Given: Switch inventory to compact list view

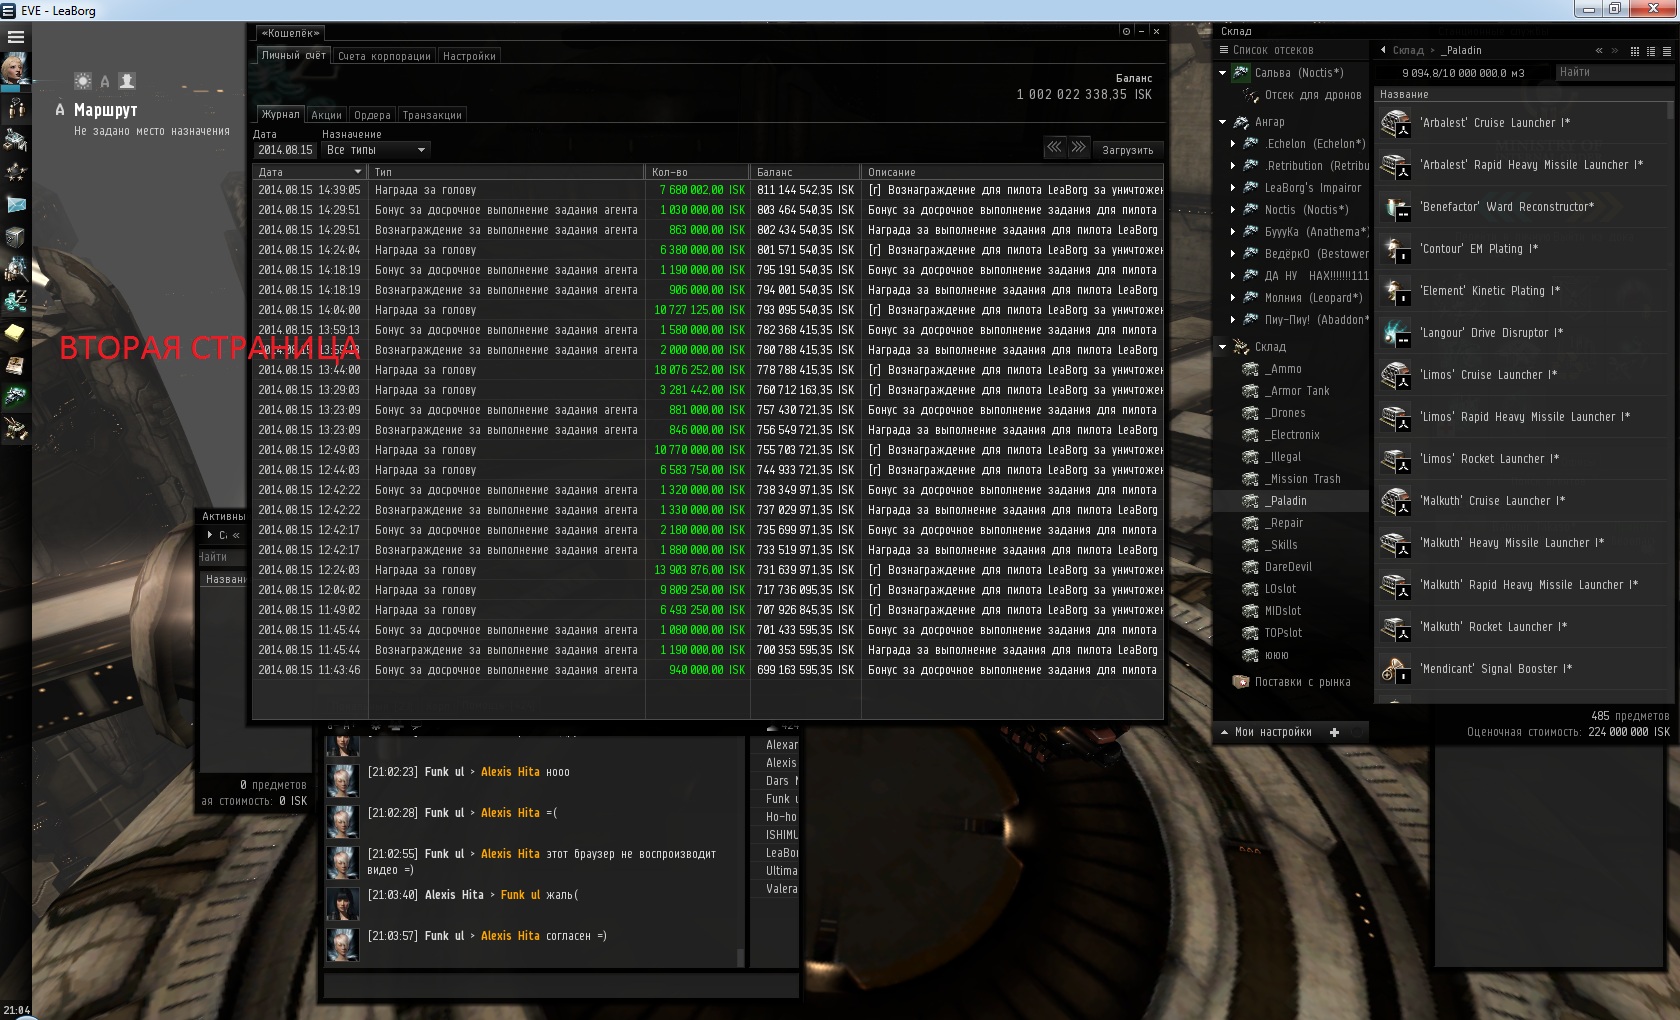Looking at the screenshot, I should coord(1667,51).
